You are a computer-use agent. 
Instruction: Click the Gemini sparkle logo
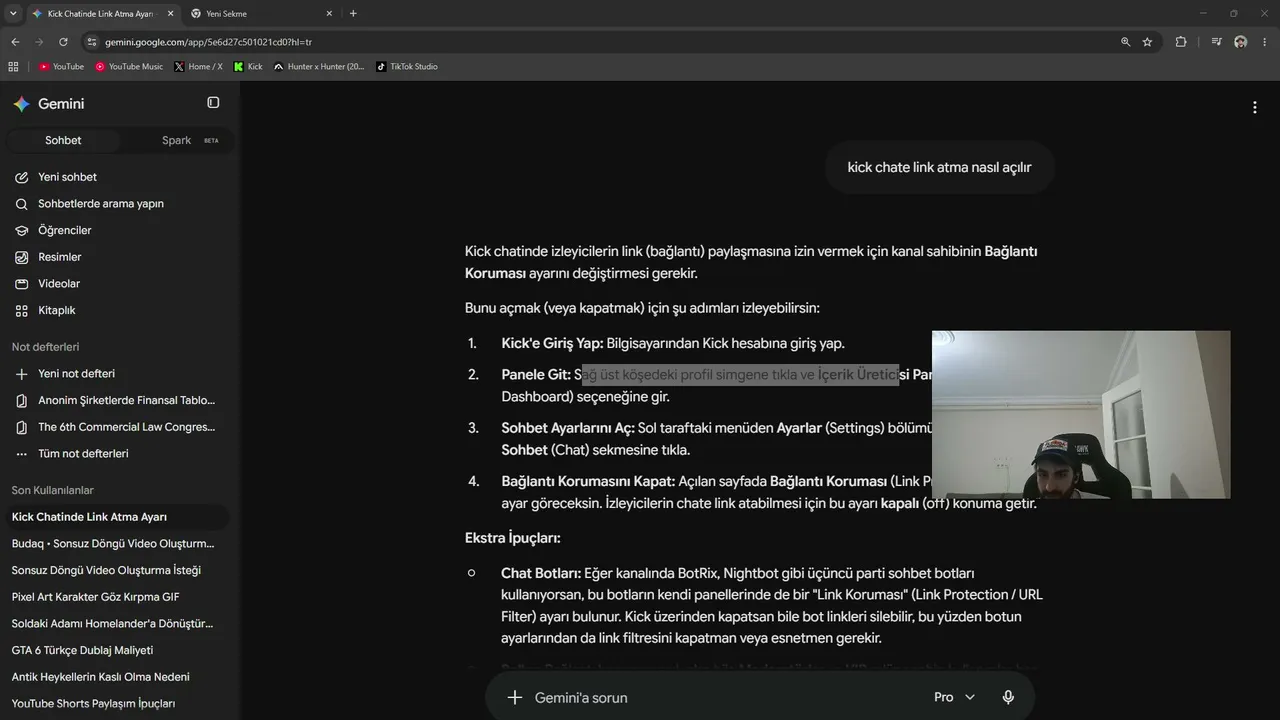point(21,104)
